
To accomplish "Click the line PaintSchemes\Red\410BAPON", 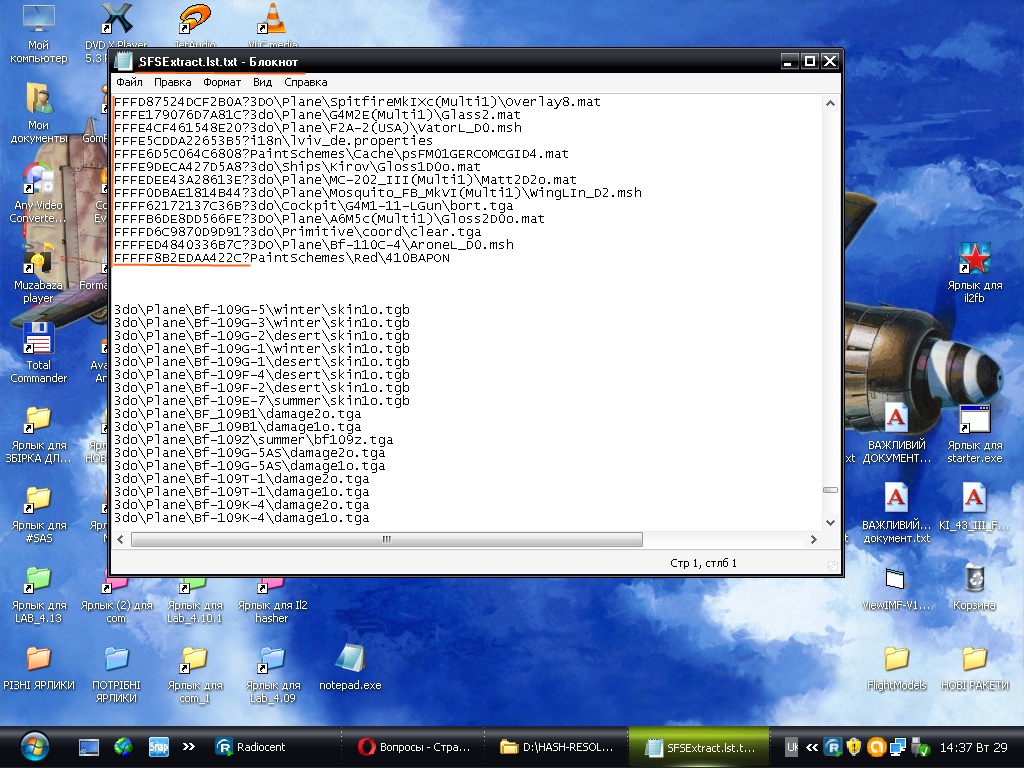I will coord(281,258).
